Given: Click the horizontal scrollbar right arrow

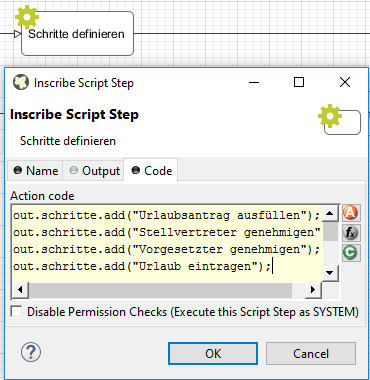Looking at the screenshot, I should coord(313,290).
